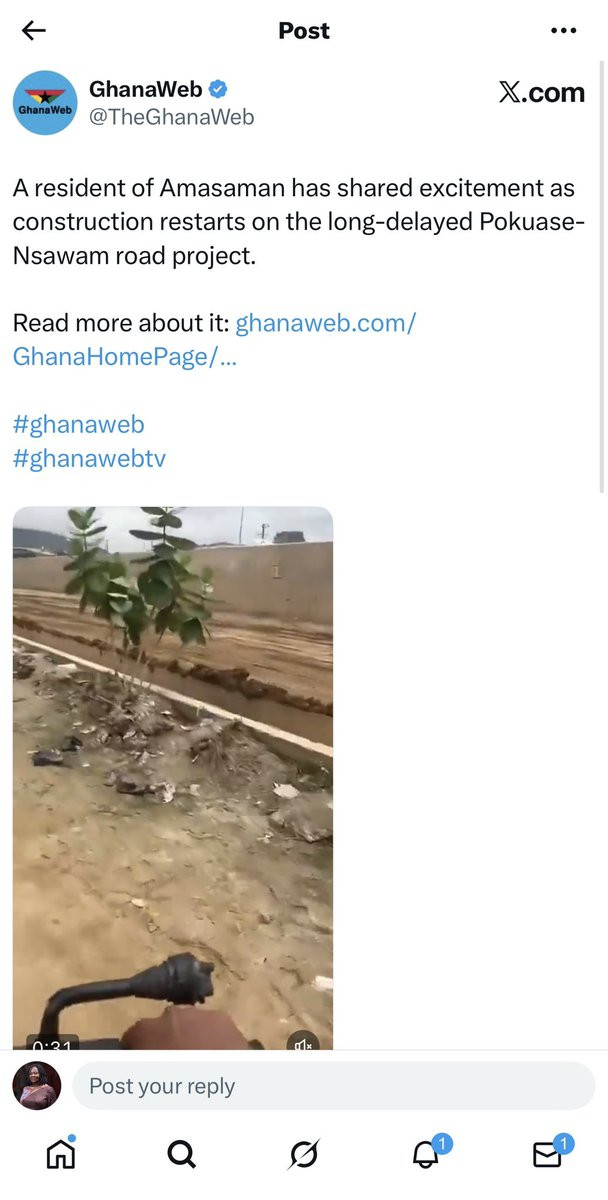This screenshot has height=1200, width=608.
Task: Open the Home tab icon
Action: coord(61,1154)
